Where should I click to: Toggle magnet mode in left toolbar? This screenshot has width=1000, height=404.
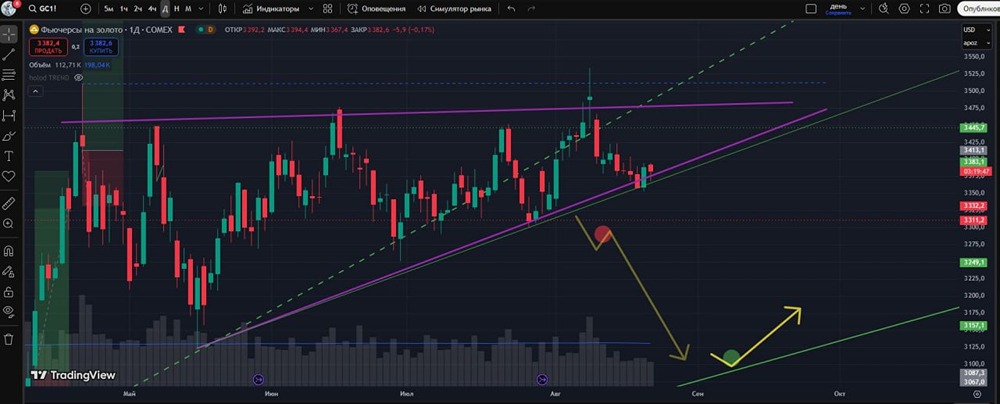(x=9, y=251)
